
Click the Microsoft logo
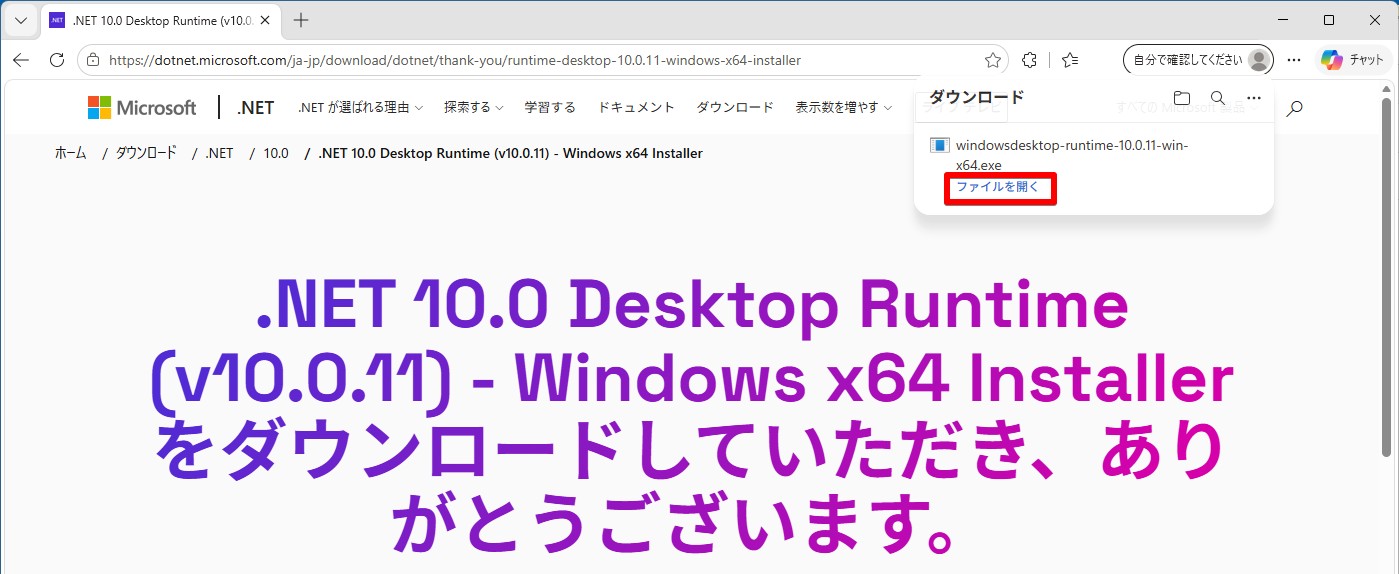pos(142,107)
